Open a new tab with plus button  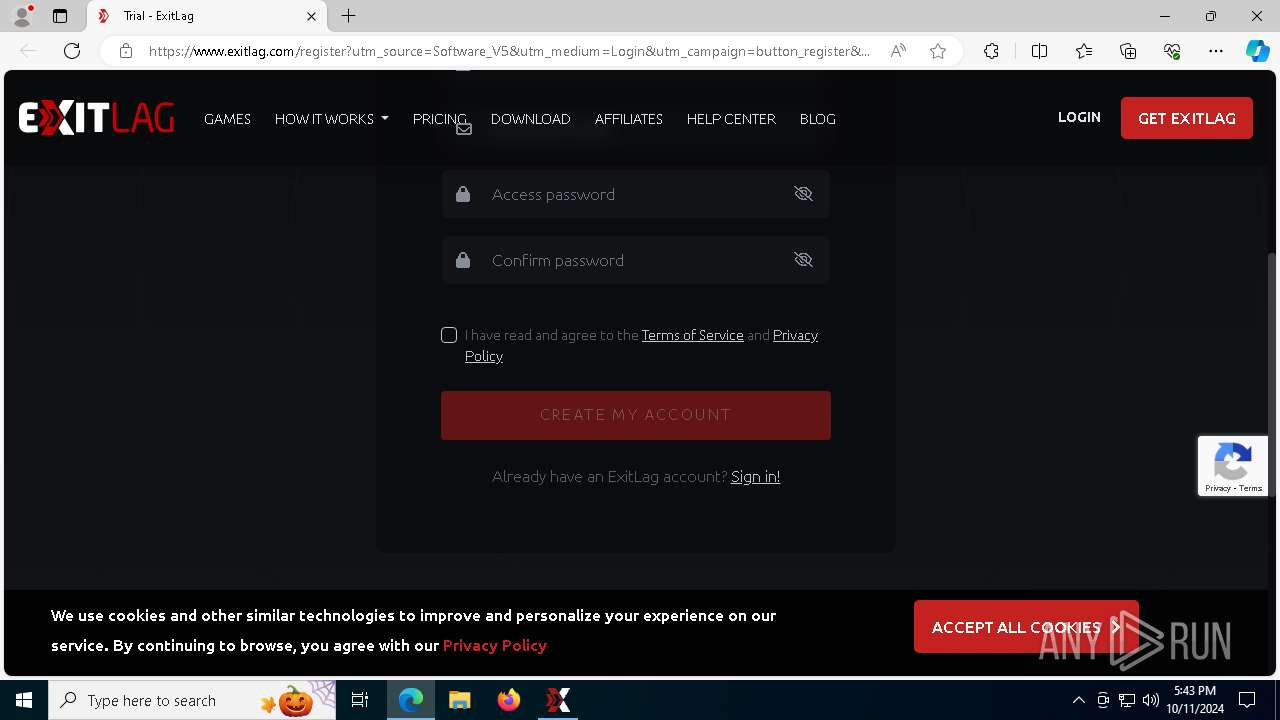(348, 16)
